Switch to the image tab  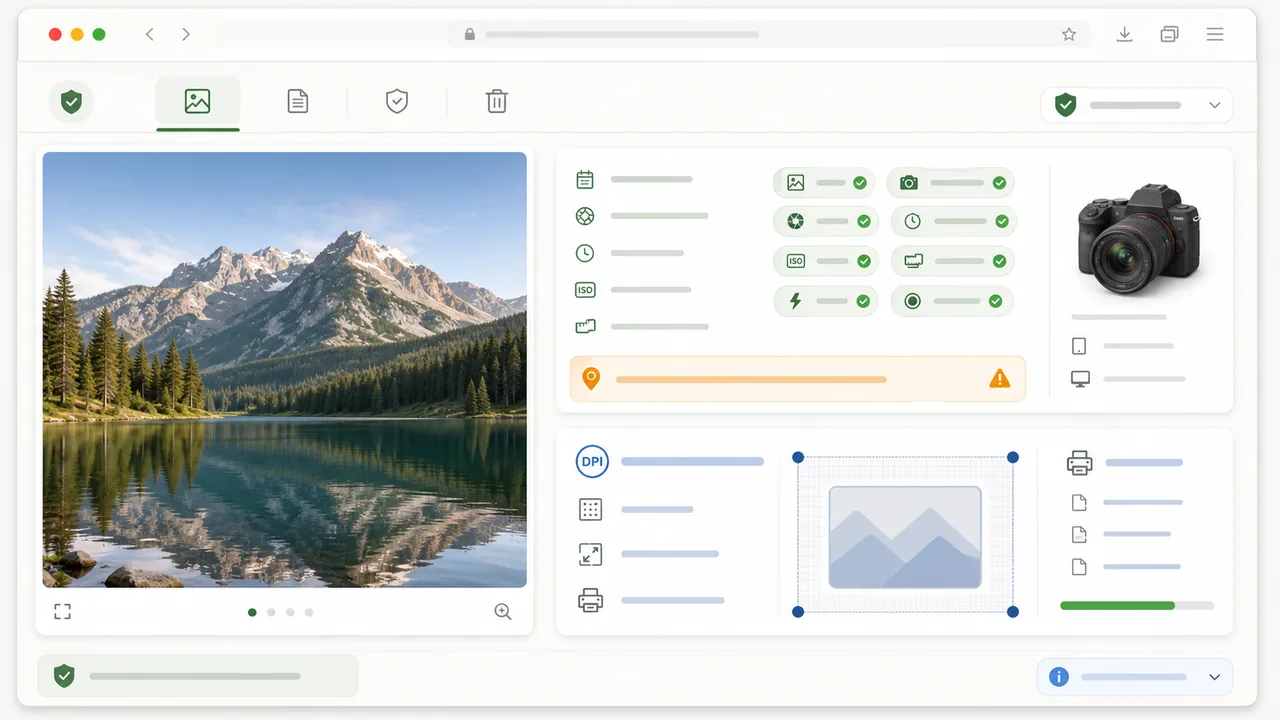[x=197, y=101]
